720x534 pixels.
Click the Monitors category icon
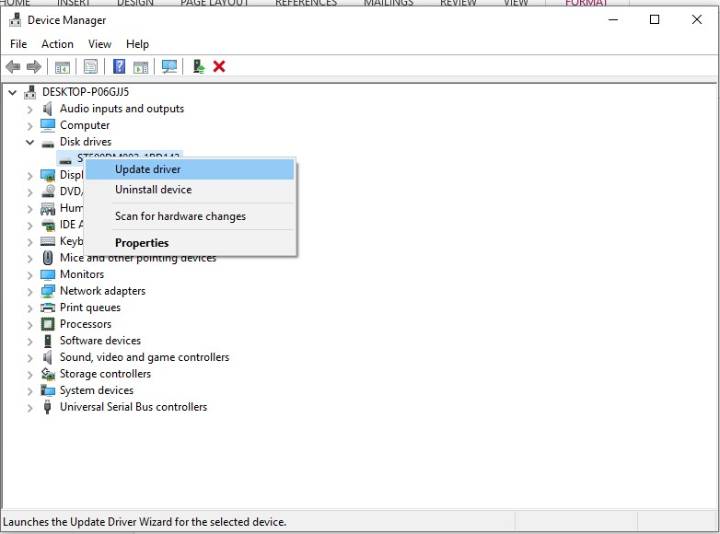click(48, 275)
